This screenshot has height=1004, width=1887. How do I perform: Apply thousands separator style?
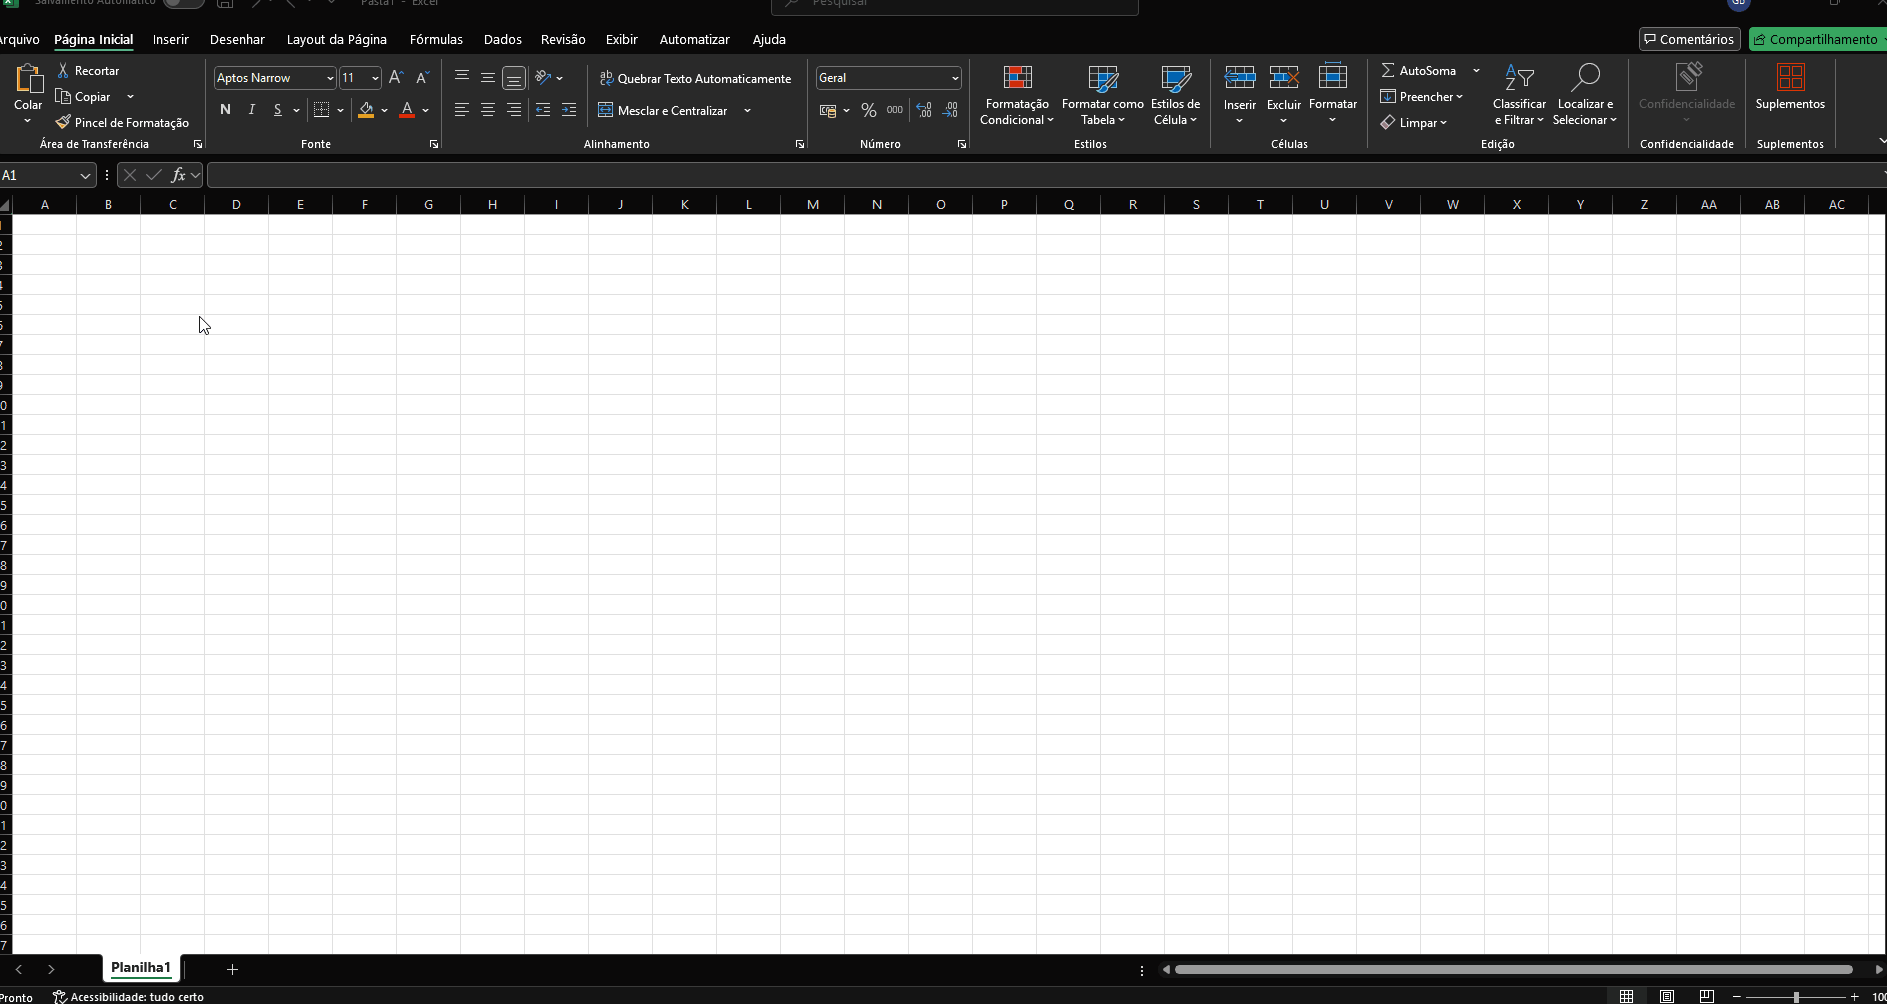(x=894, y=110)
